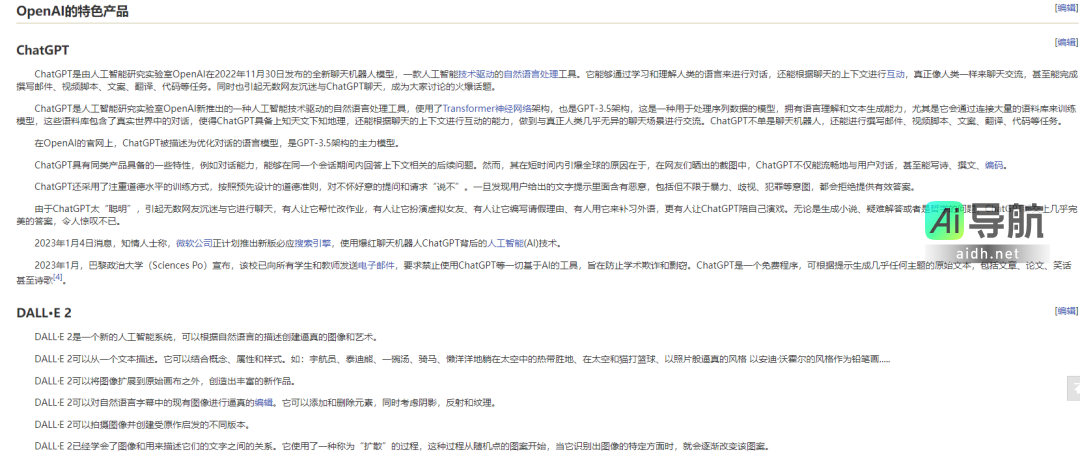Click the inline 编辑 link in DALL·E 2 paragraph
Screen dimensions: 1080x465
[264, 403]
